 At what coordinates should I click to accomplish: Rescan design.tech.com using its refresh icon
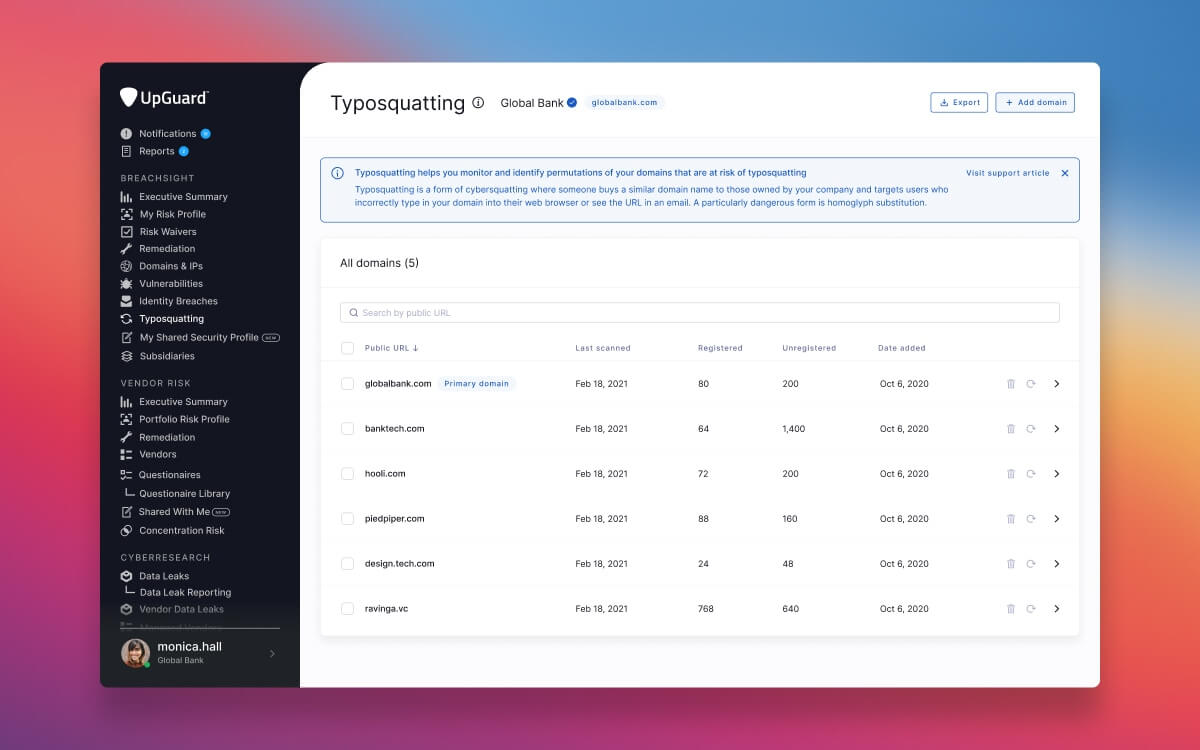1031,564
